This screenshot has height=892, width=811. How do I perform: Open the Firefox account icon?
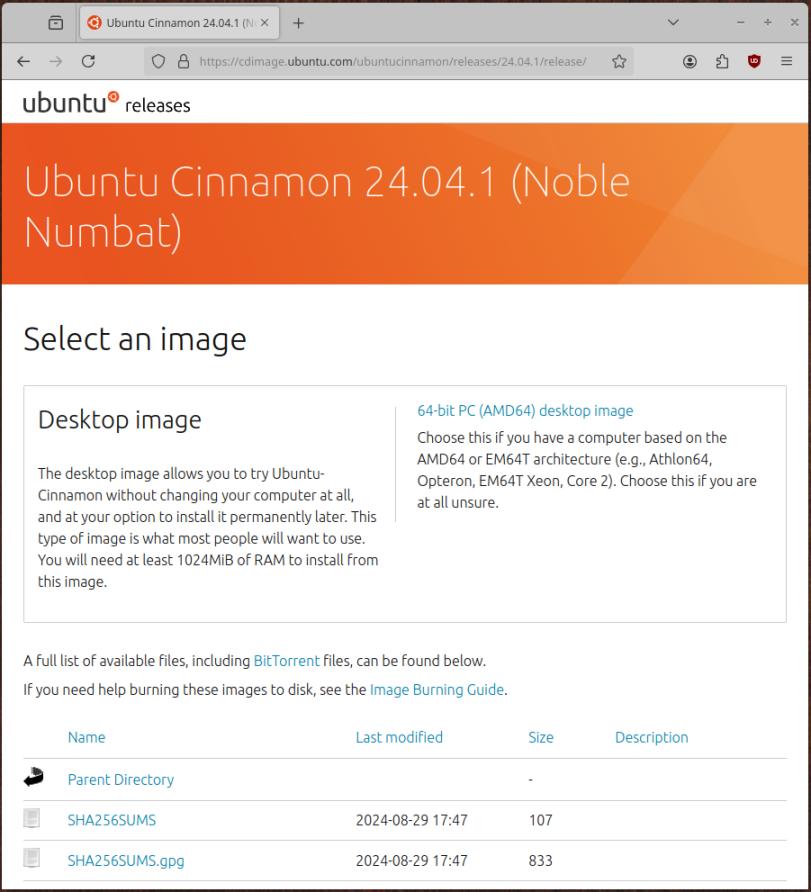pyautogui.click(x=690, y=61)
